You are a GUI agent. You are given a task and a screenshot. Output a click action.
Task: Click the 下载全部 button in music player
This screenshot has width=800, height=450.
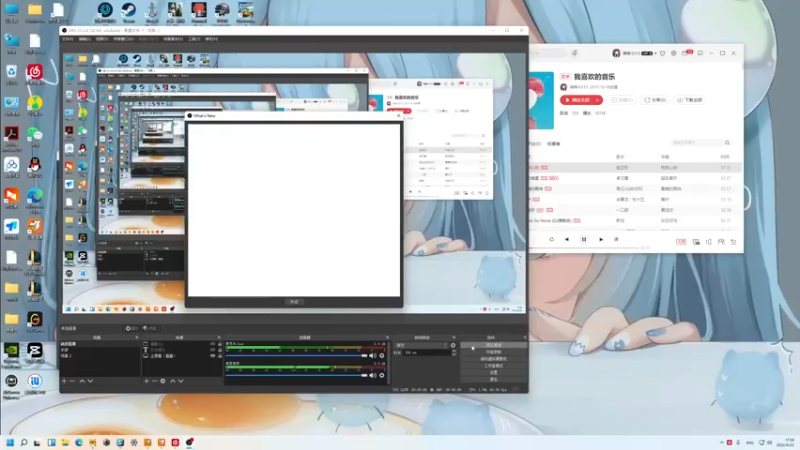click(x=689, y=100)
